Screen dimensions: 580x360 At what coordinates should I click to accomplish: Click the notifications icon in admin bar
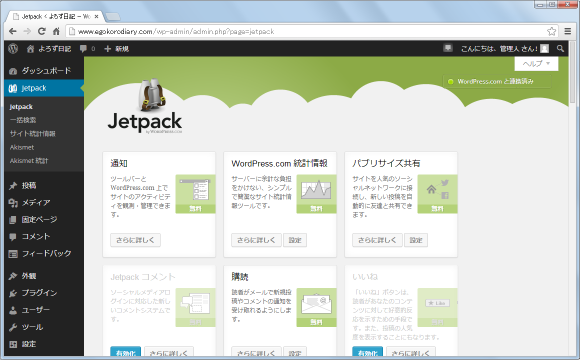coord(448,48)
